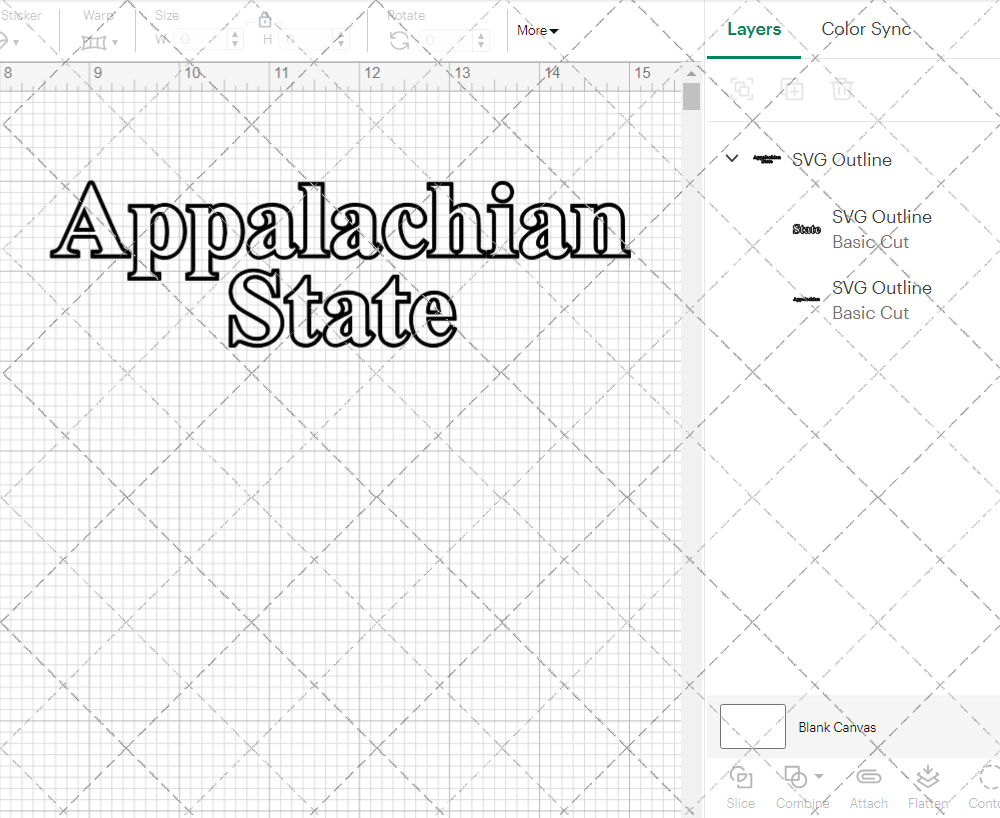
Task: Open the Contour tool
Action: [986, 785]
